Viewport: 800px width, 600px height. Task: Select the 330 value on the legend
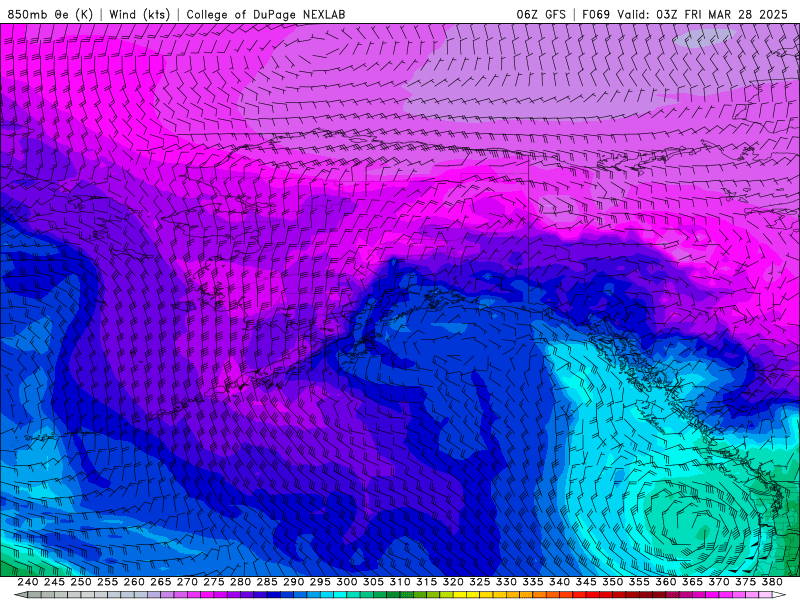click(506, 582)
